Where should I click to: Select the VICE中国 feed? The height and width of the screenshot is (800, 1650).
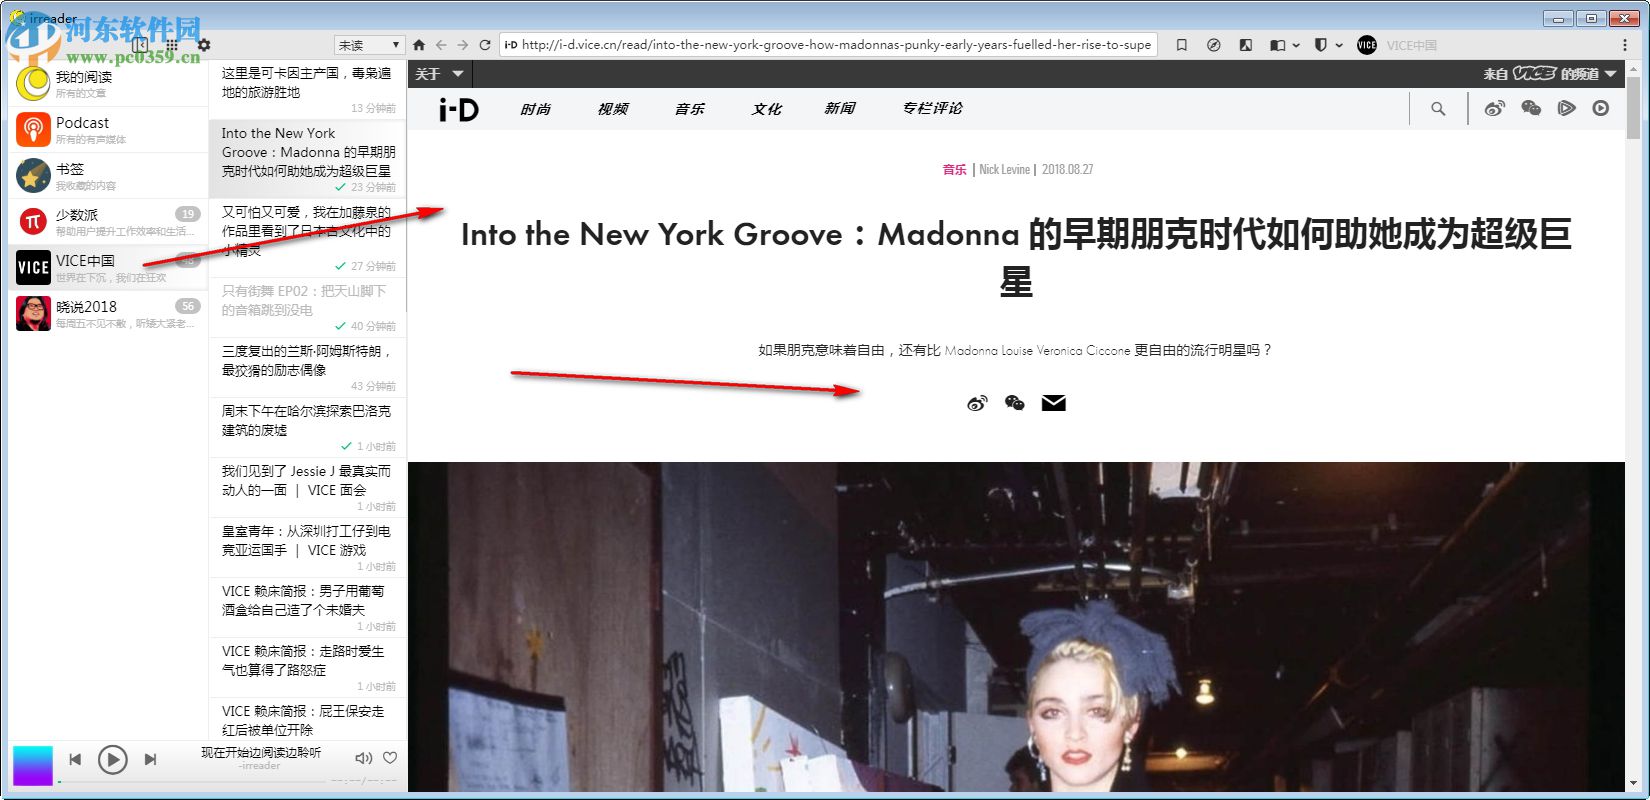click(x=108, y=268)
